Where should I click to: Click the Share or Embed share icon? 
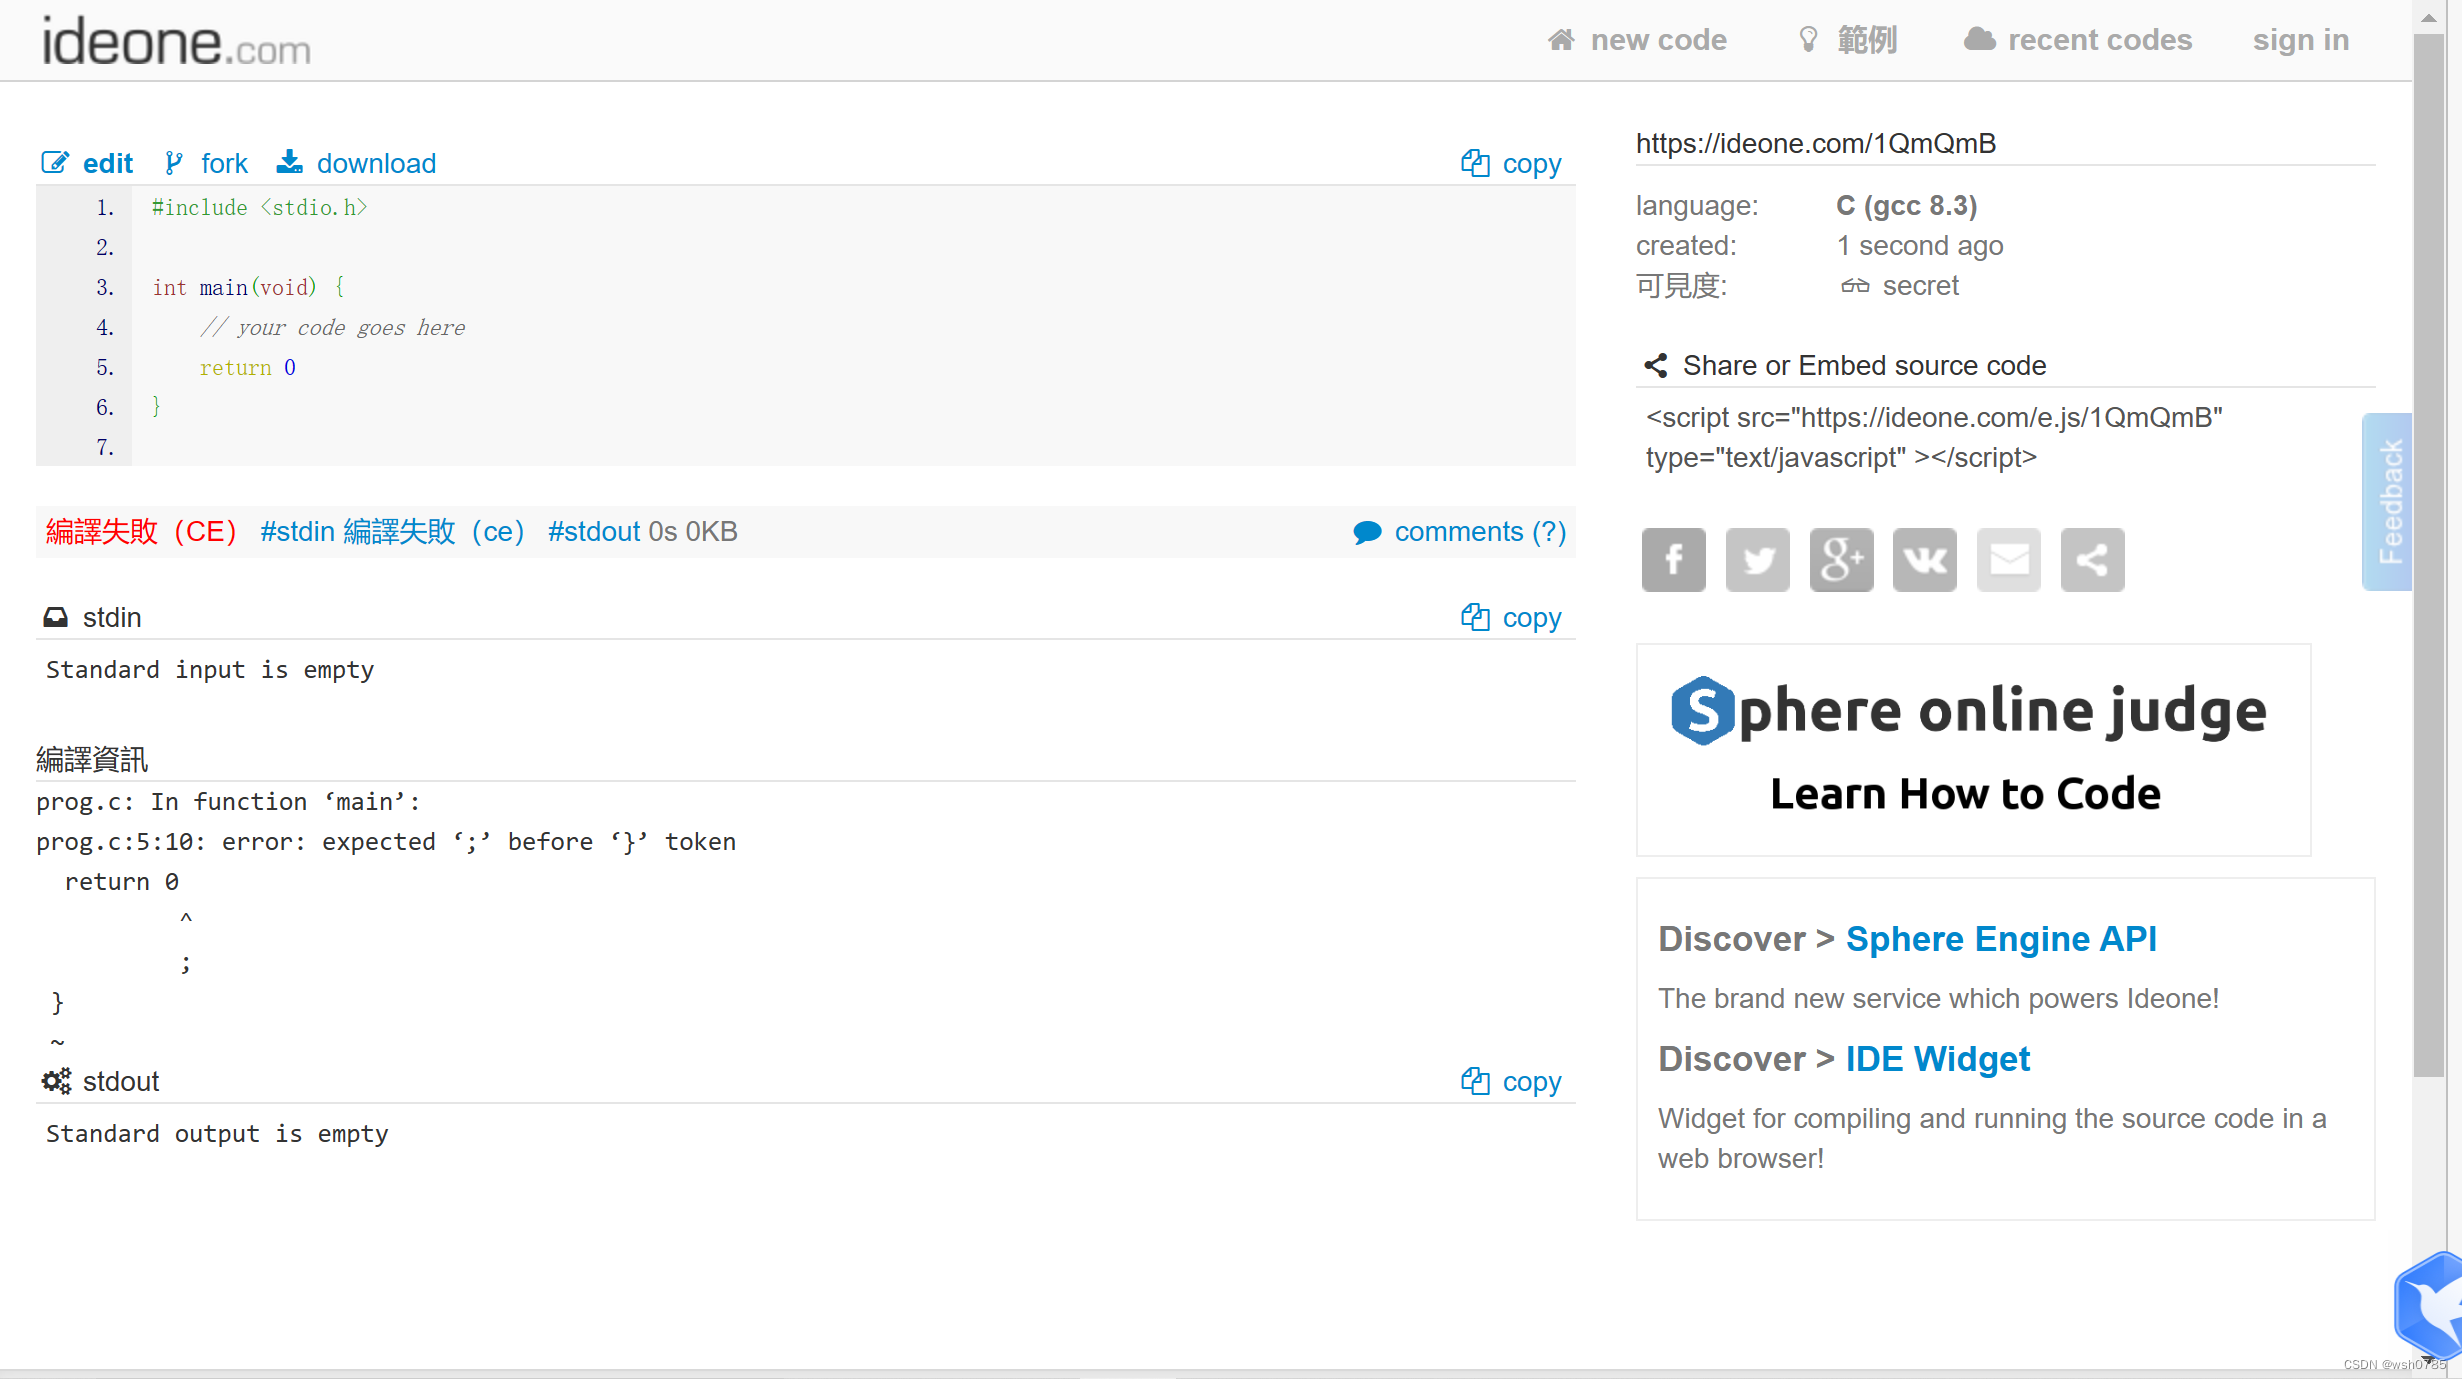1656,365
